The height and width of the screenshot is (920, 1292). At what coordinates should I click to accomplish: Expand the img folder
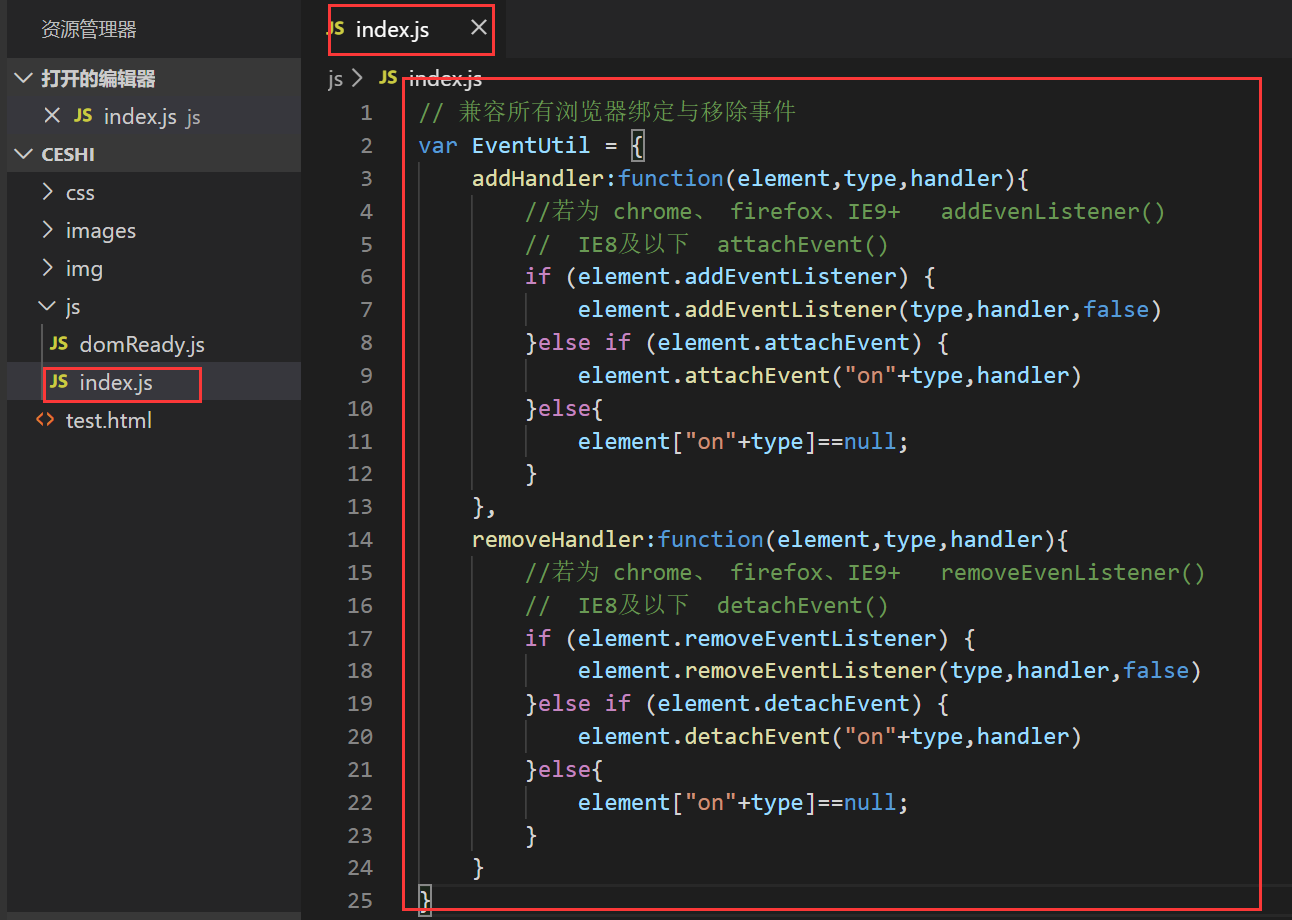pyautogui.click(x=48, y=268)
